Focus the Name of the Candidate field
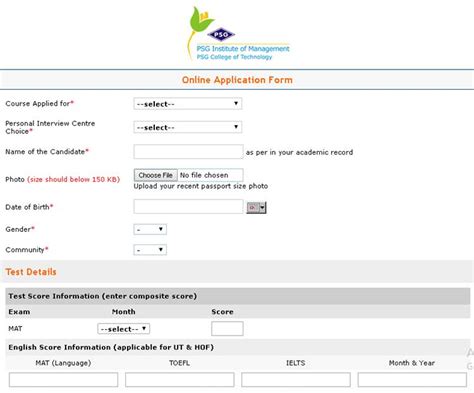 (188, 152)
